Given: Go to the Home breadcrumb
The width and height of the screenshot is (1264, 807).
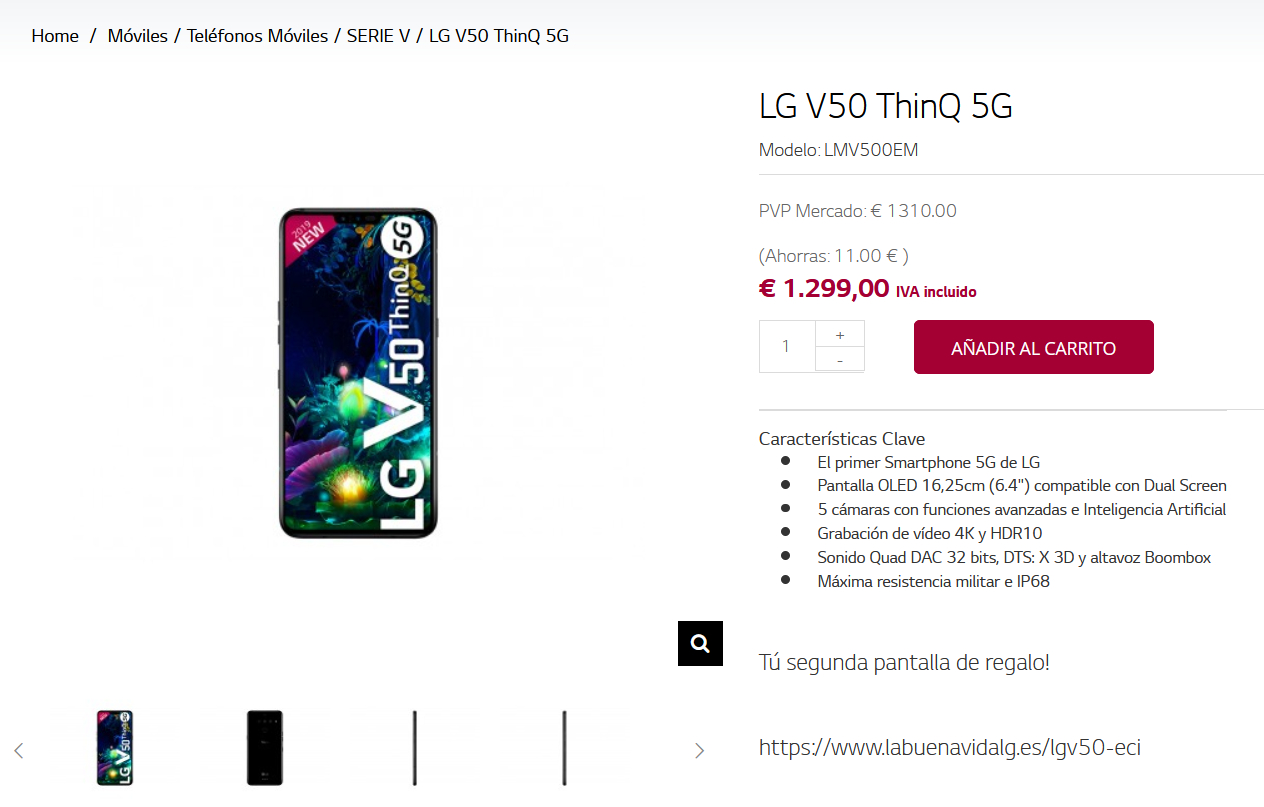Looking at the screenshot, I should 55,36.
